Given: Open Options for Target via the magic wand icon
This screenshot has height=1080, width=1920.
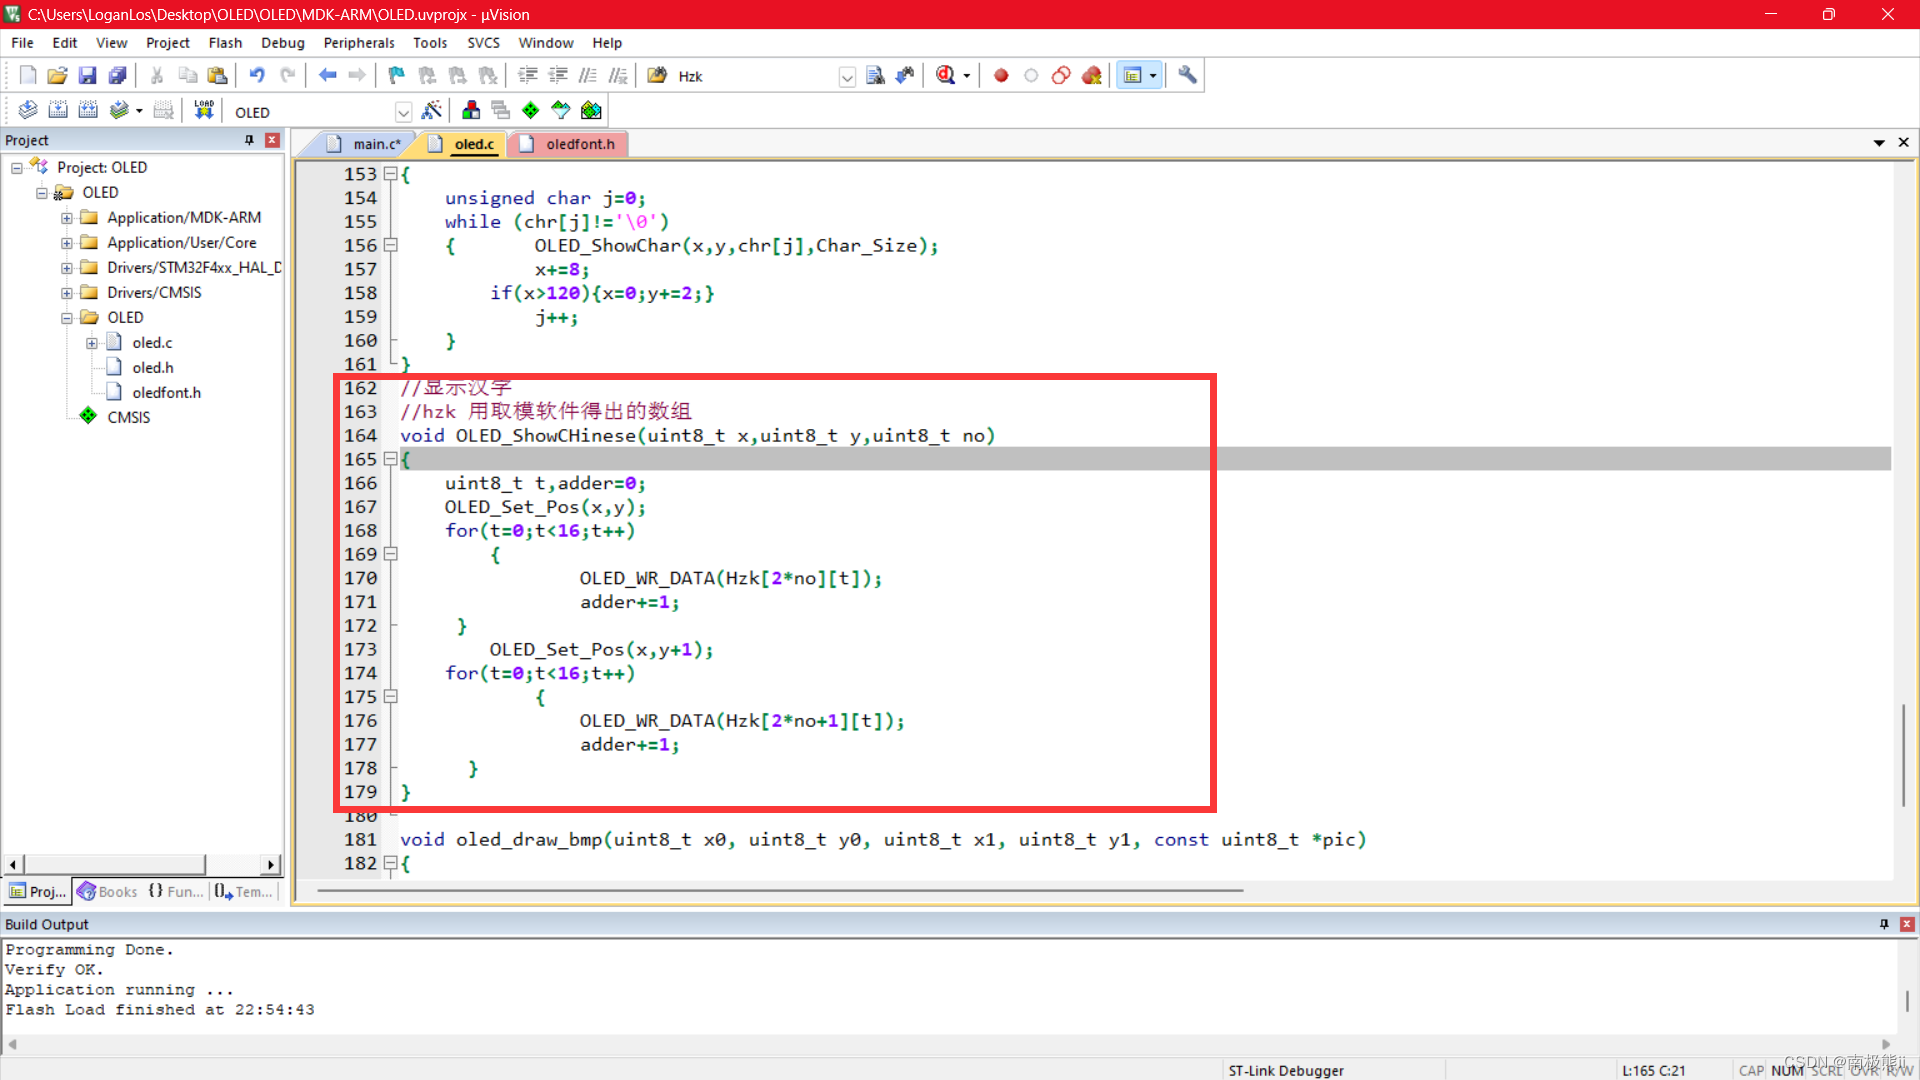Looking at the screenshot, I should [433, 110].
